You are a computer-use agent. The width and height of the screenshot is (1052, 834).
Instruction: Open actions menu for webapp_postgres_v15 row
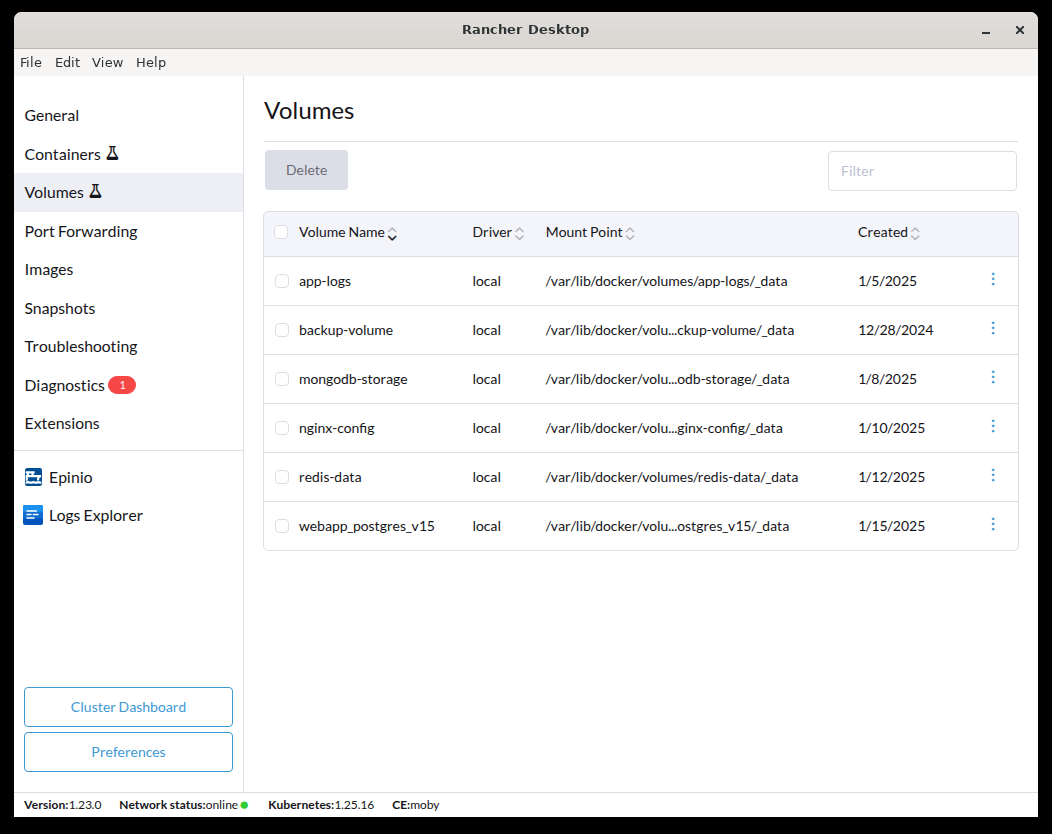(x=993, y=524)
